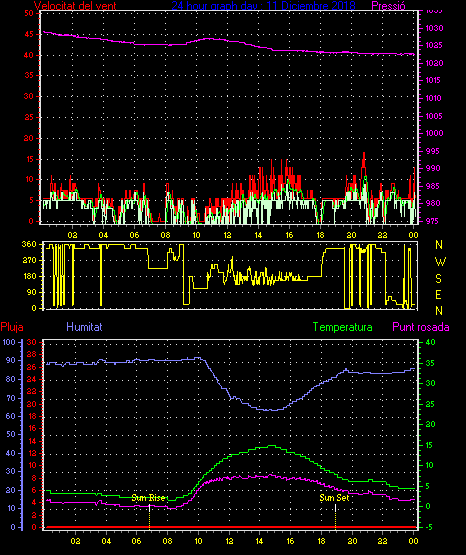Image resolution: width=466 pixels, height=555 pixels.
Task: Click '1015' on the pressure axis
Action: coord(433,80)
